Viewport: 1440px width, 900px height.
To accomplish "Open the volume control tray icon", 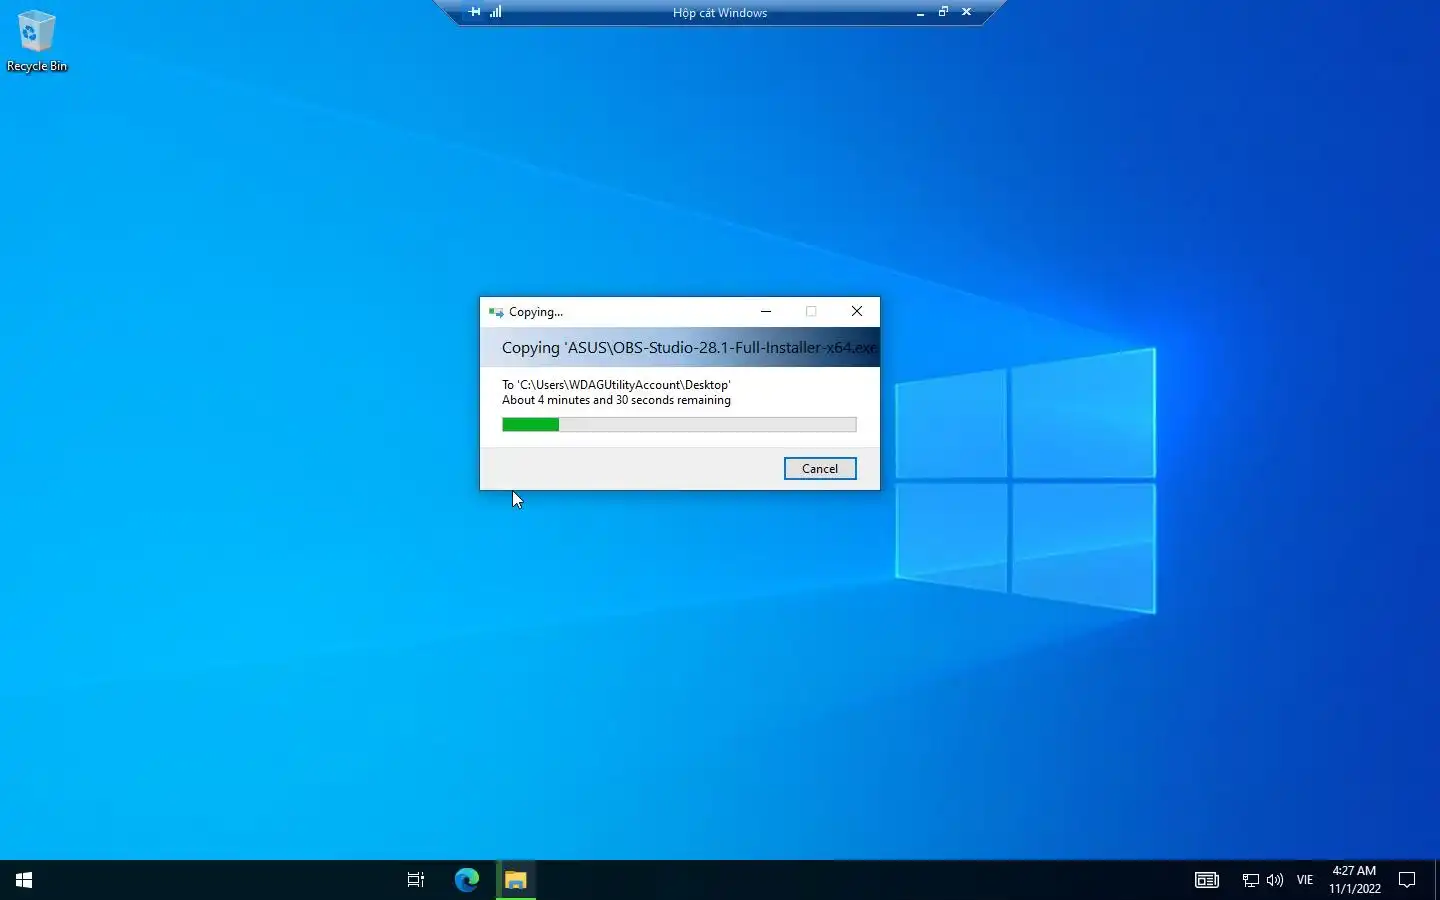I will (1275, 880).
